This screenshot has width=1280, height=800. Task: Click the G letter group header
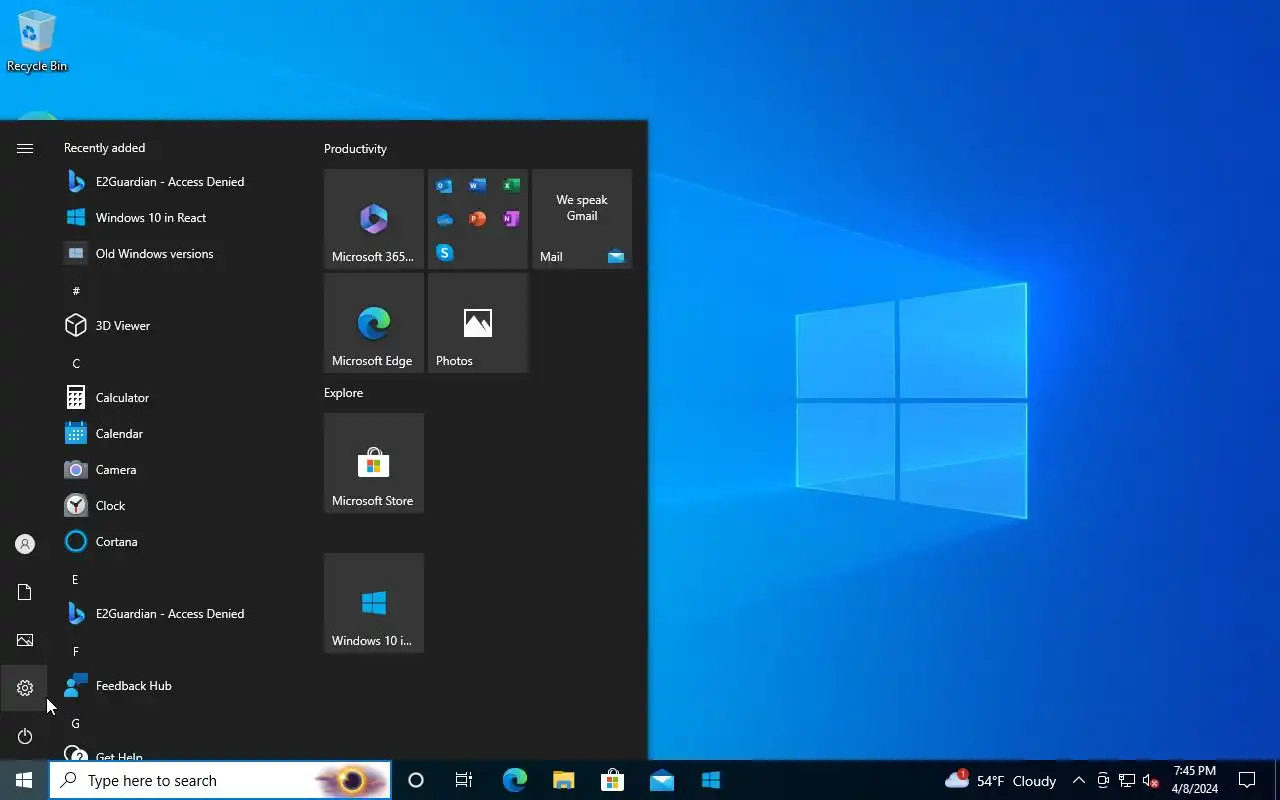75,723
